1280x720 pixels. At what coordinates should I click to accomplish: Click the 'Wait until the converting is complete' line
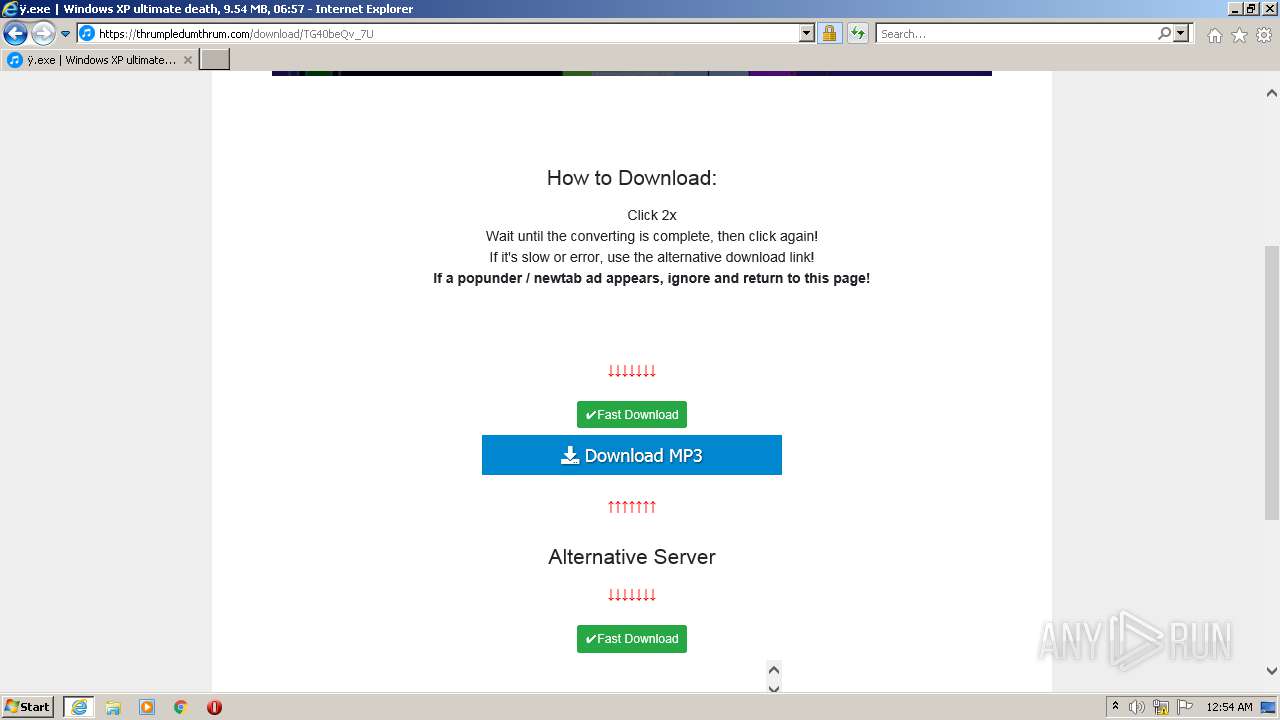tap(652, 236)
